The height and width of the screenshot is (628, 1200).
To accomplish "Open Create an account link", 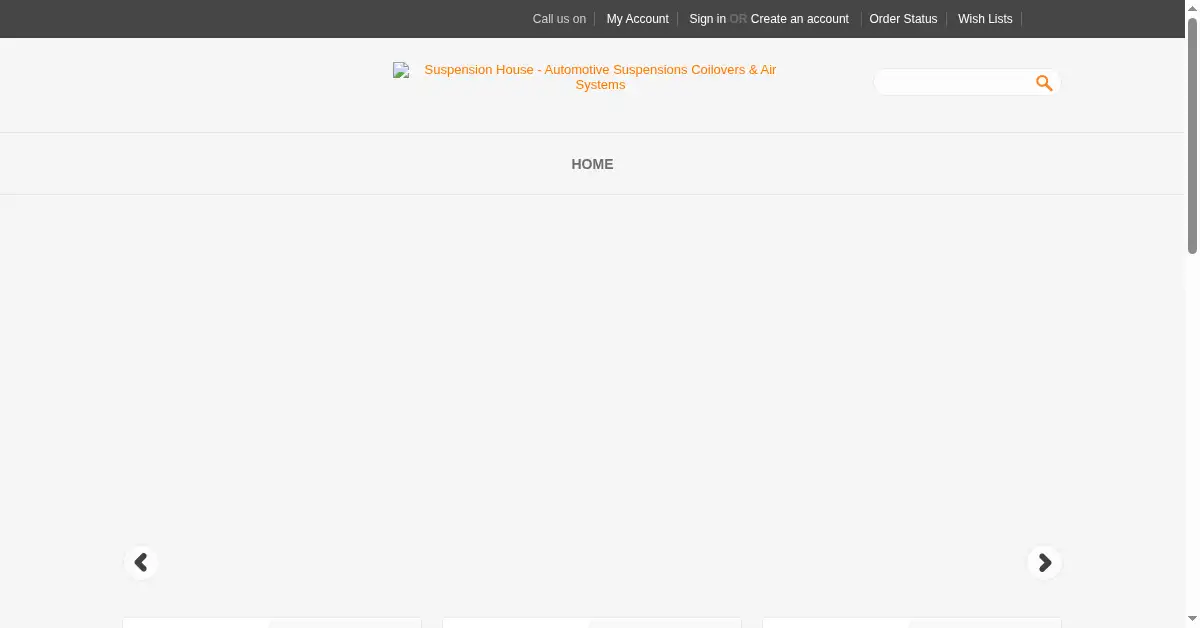I will (x=799, y=19).
